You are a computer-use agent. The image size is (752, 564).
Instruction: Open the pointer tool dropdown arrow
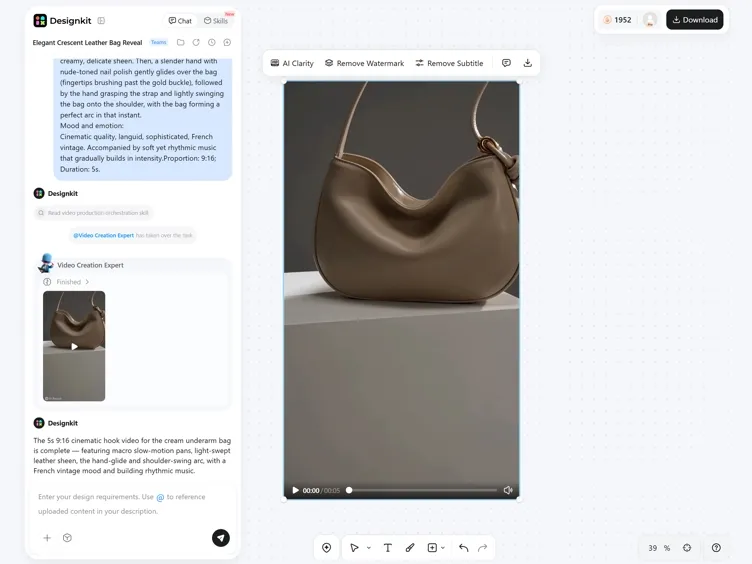click(369, 548)
